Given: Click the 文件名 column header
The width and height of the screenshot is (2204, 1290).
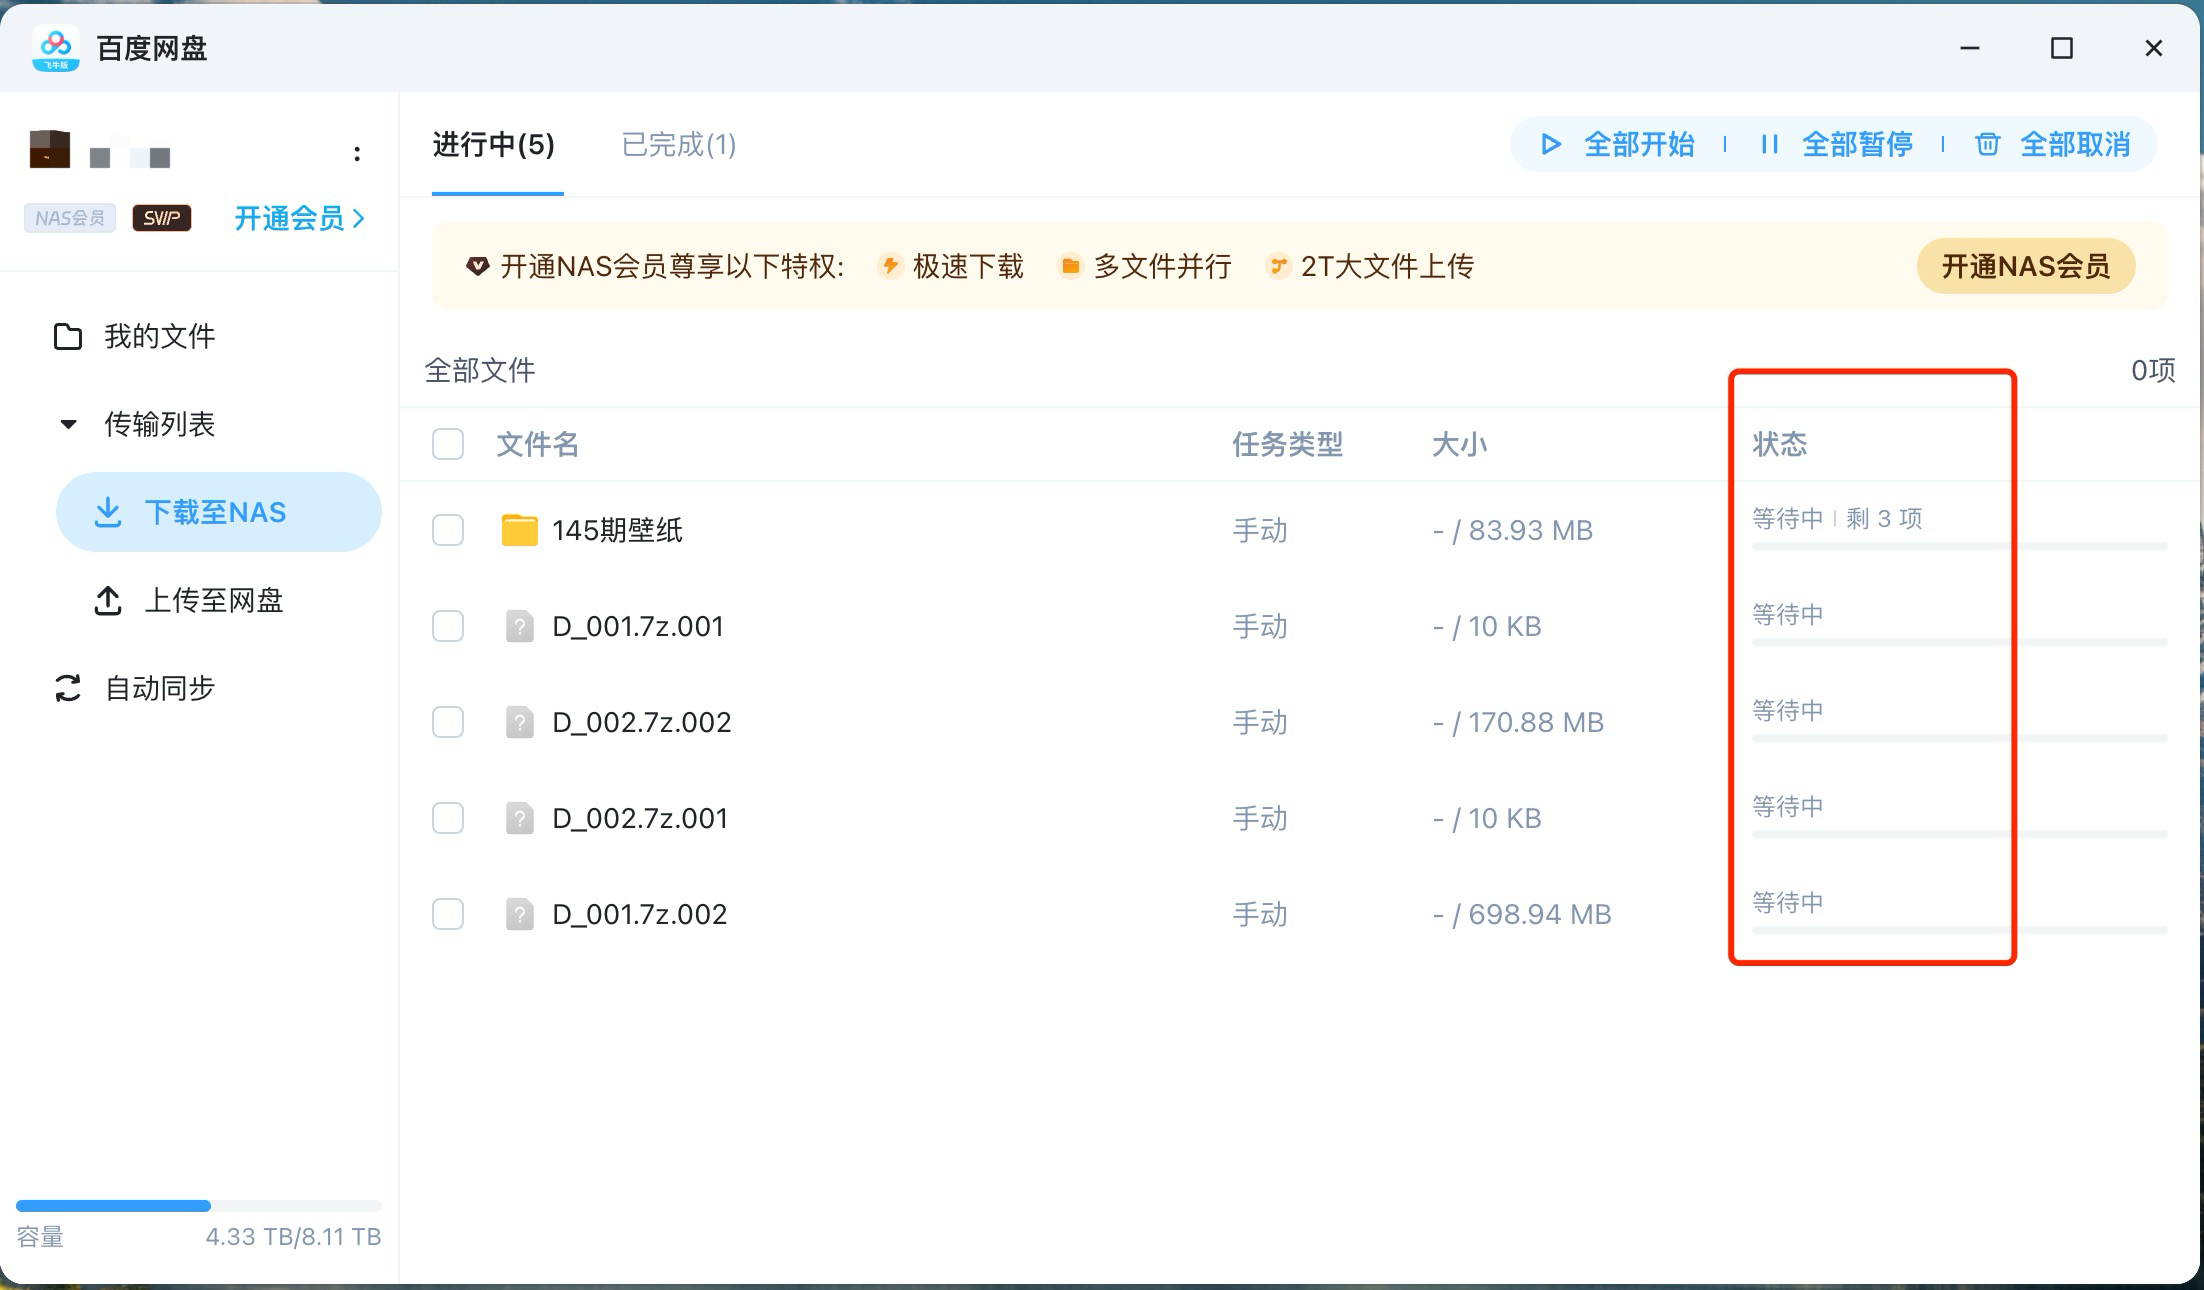Looking at the screenshot, I should point(538,444).
